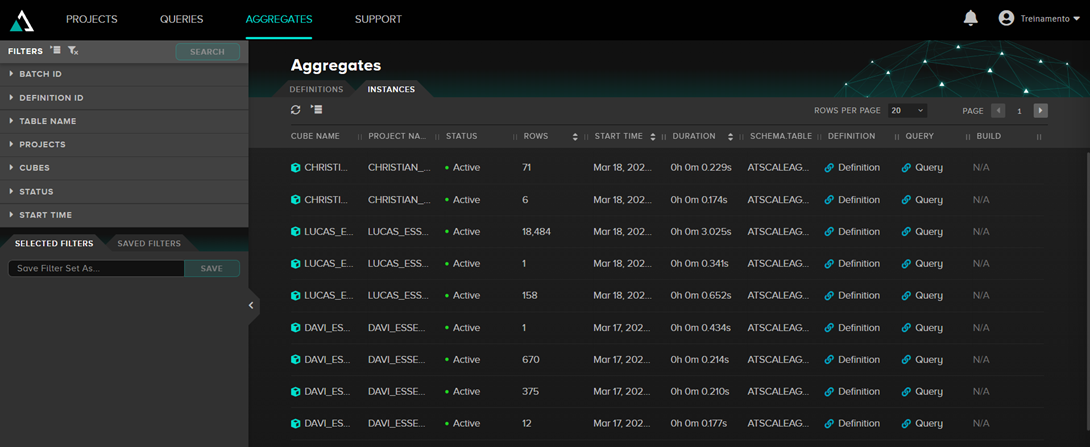Sort by the Start Time column arrows
Screen dimensions: 1090x447
653,137
